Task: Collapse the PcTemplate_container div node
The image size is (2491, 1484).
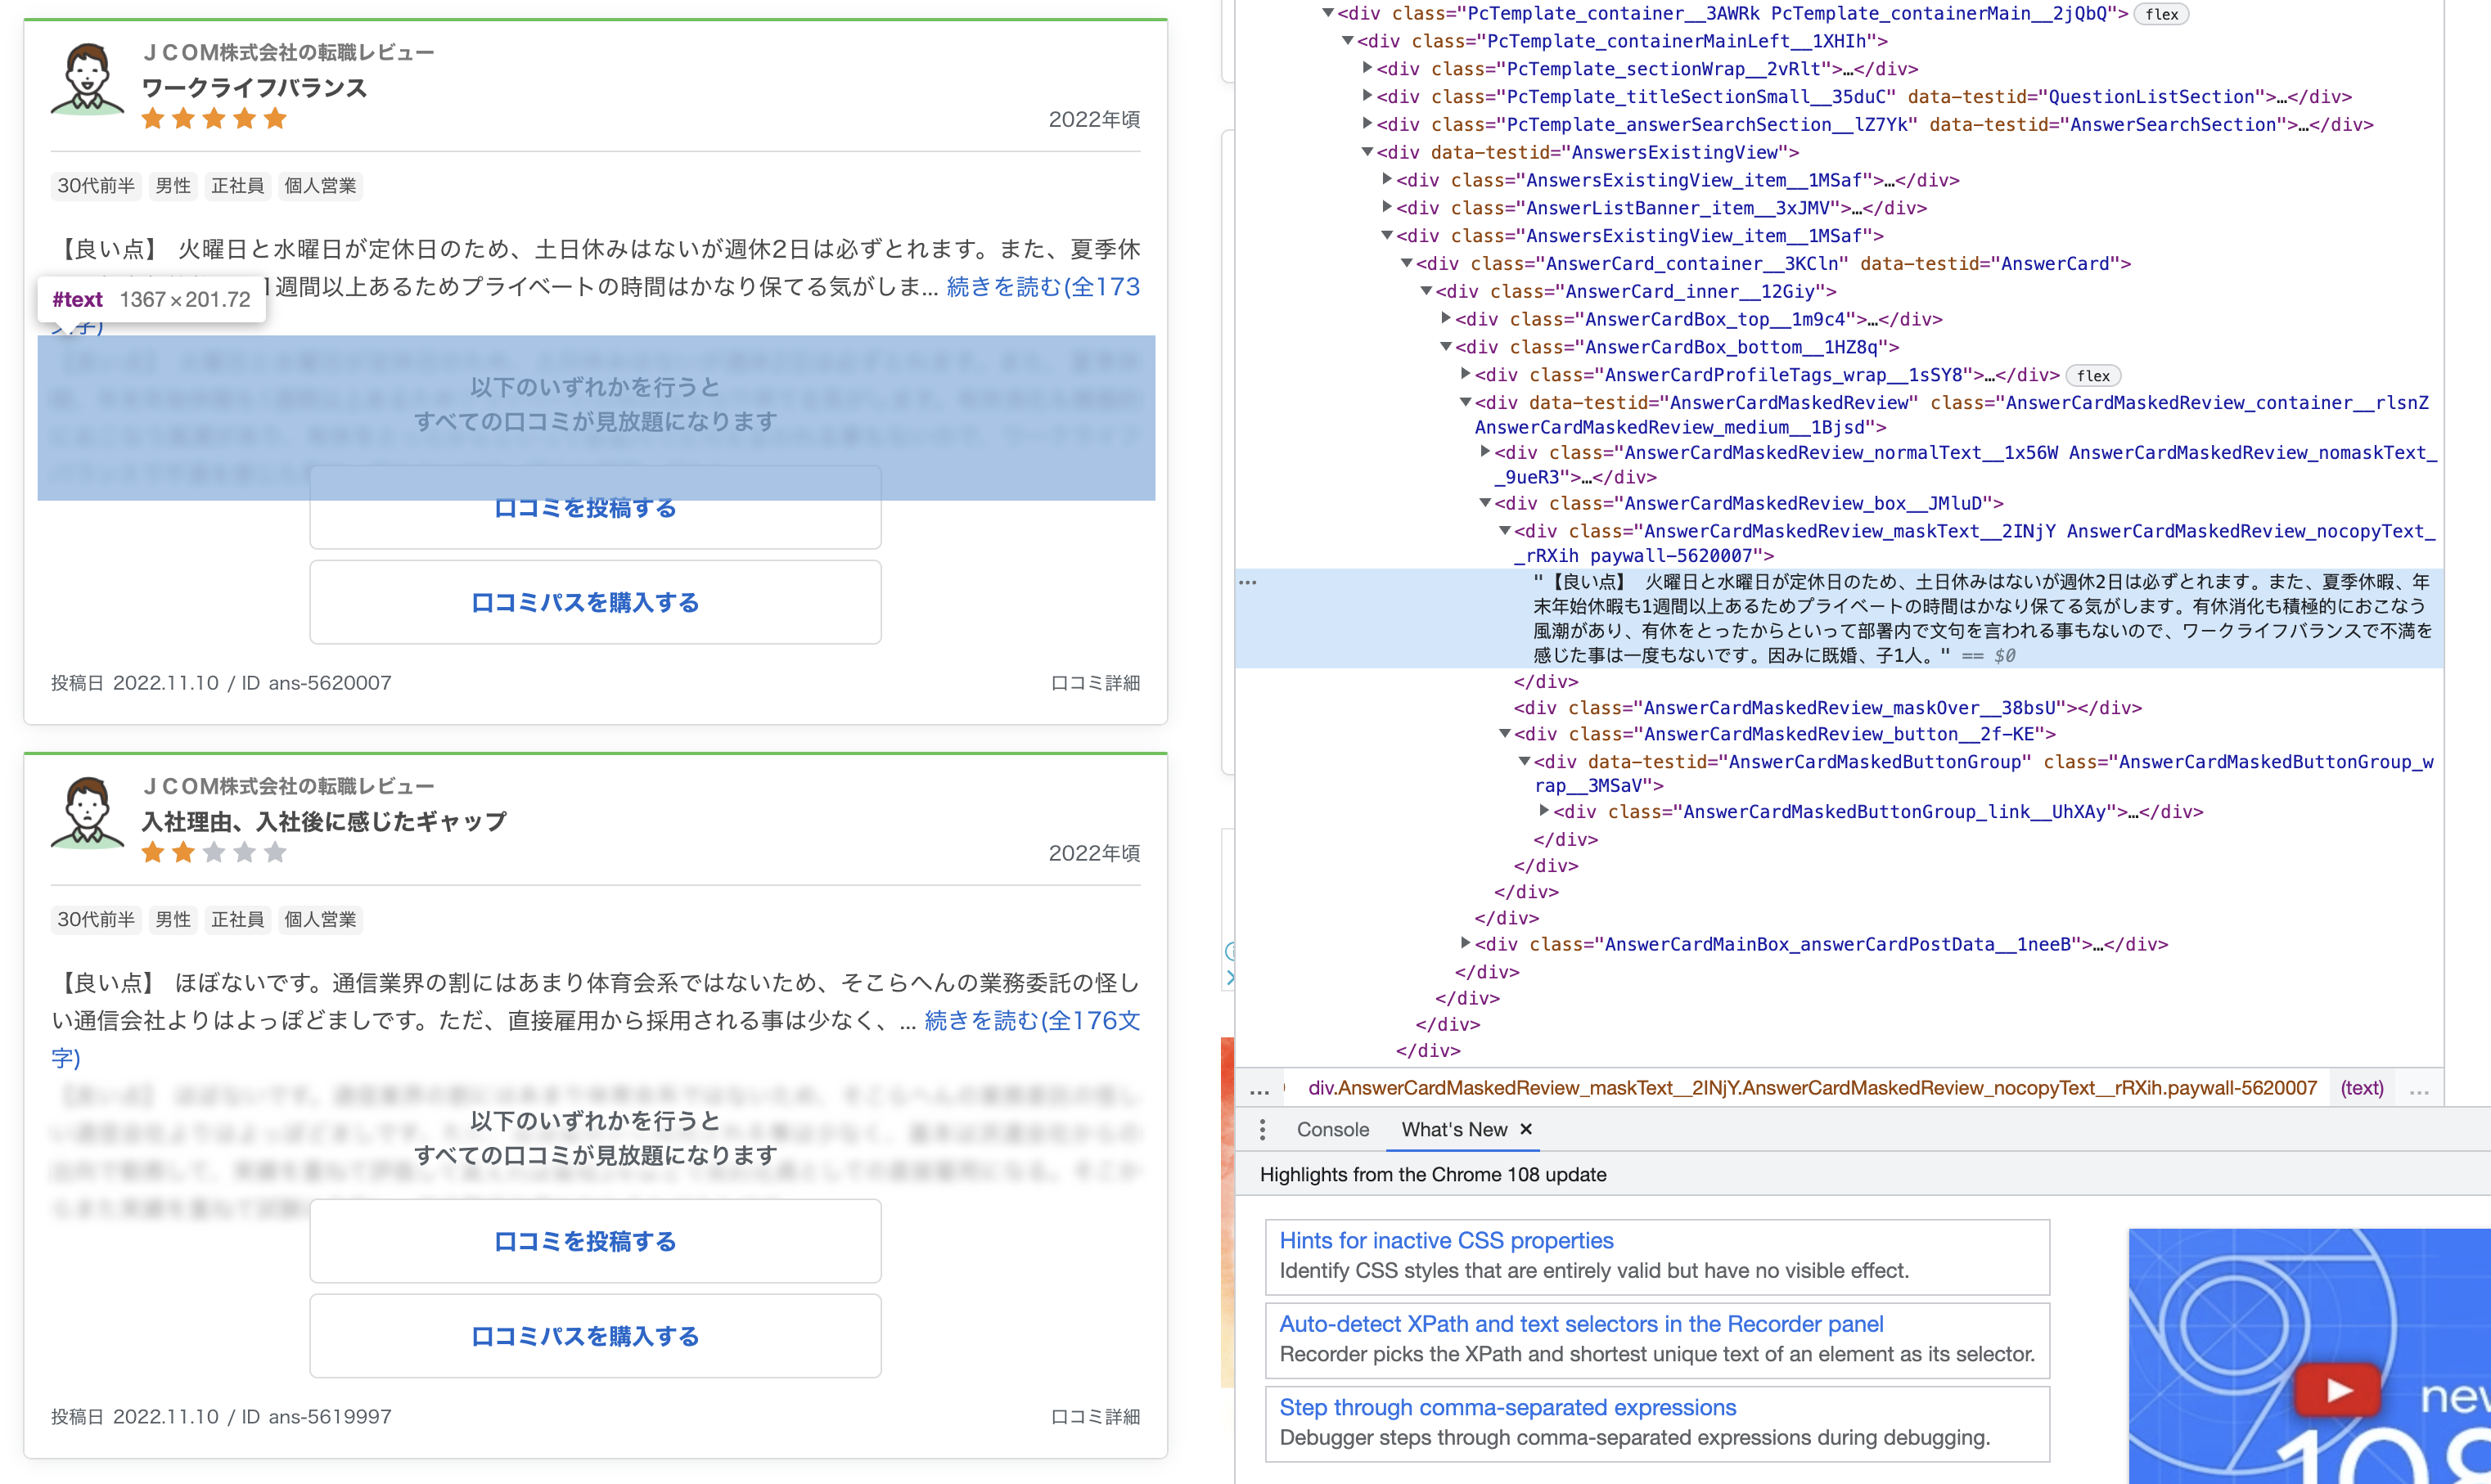Action: coord(1328,13)
